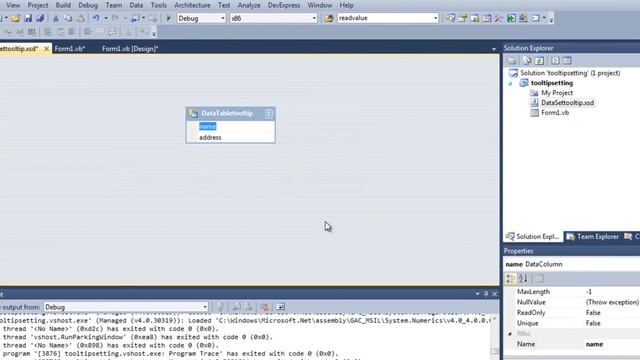Open the Build menu
This screenshot has height=360, width=640.
63,5
